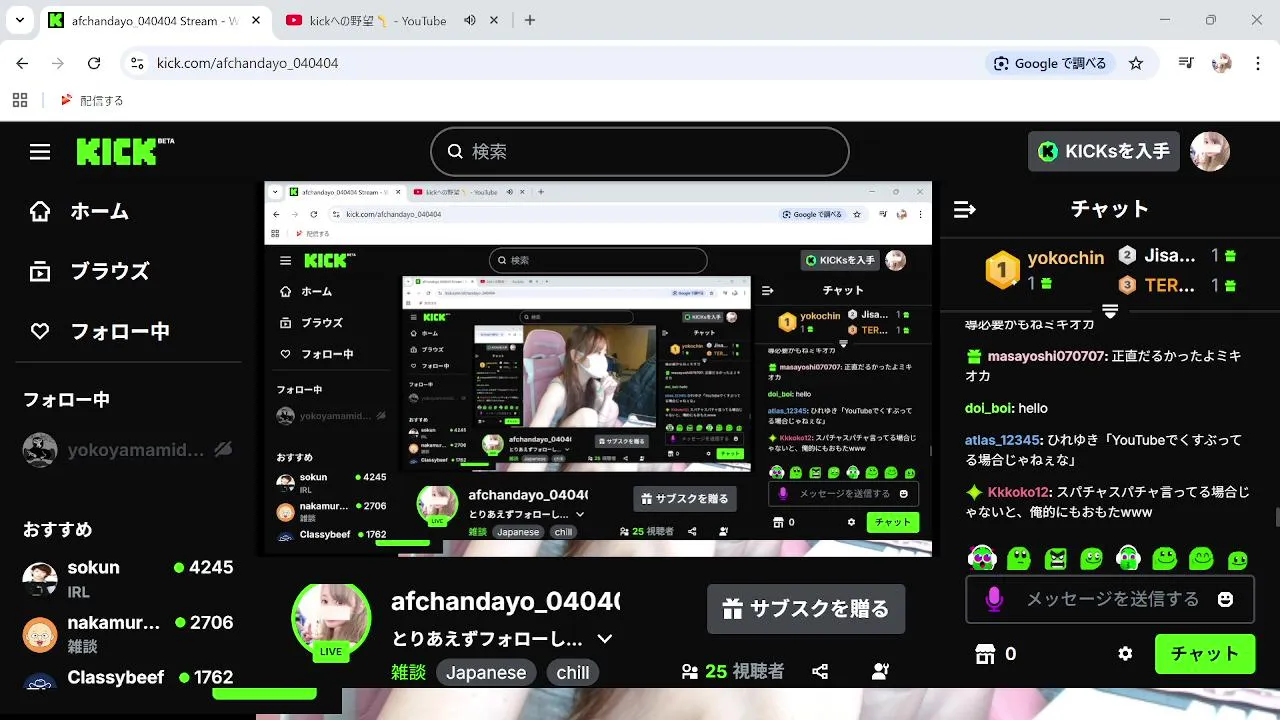Open new browser tab
The image size is (1280, 720).
530,20
